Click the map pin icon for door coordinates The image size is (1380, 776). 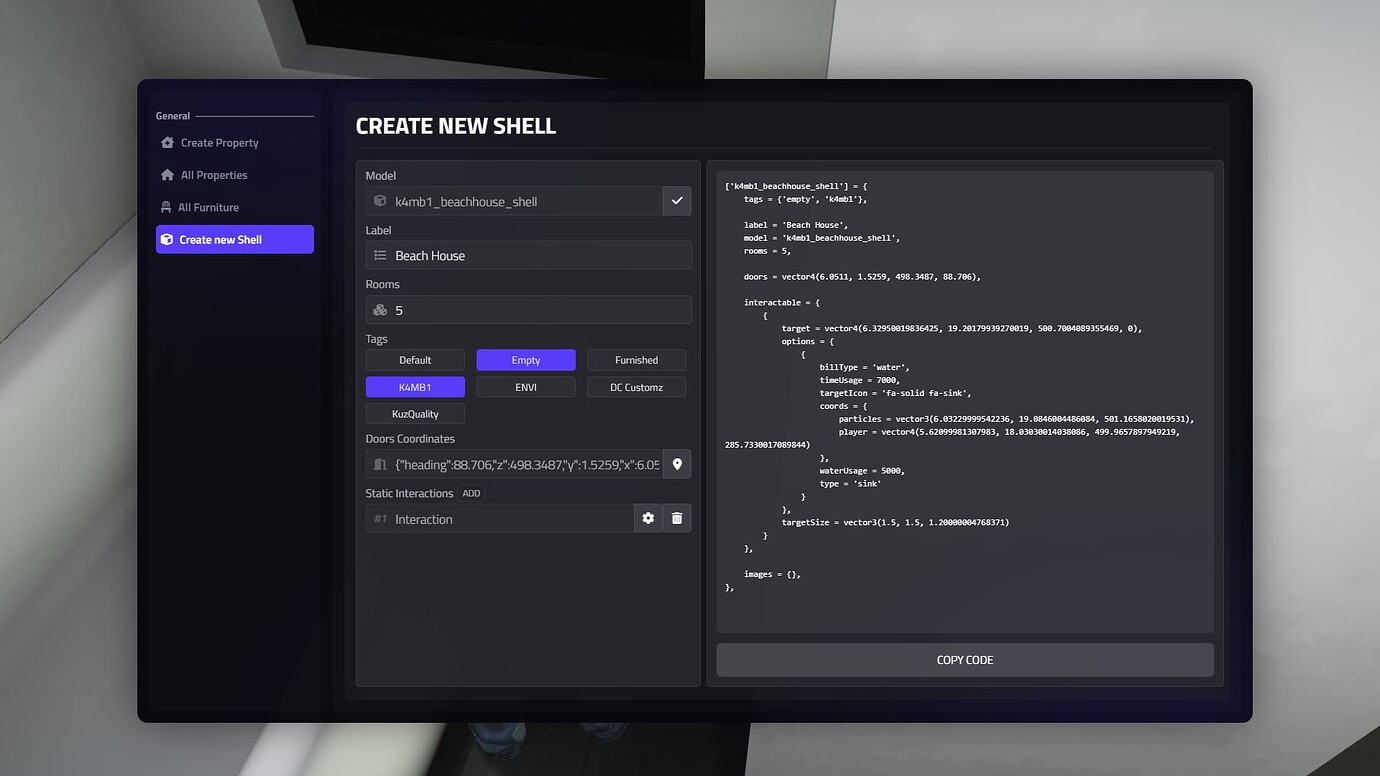click(677, 464)
